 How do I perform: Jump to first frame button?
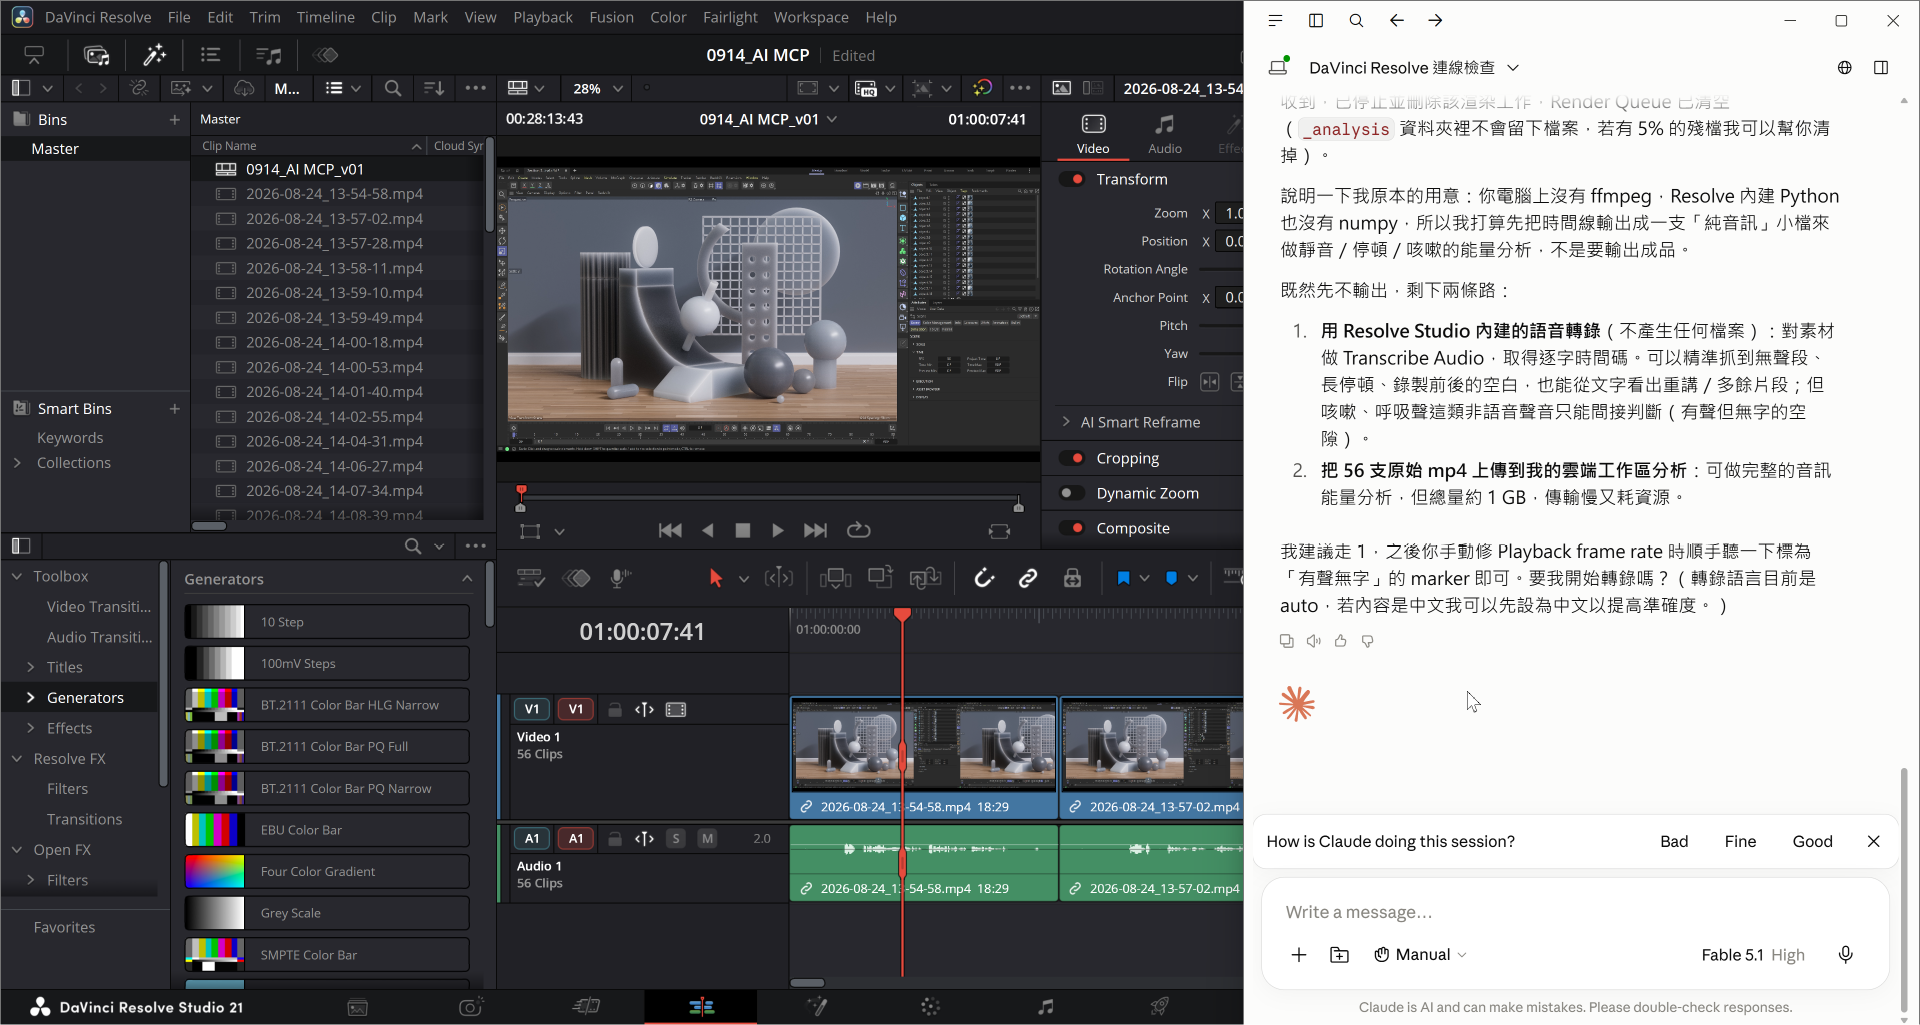(x=670, y=530)
